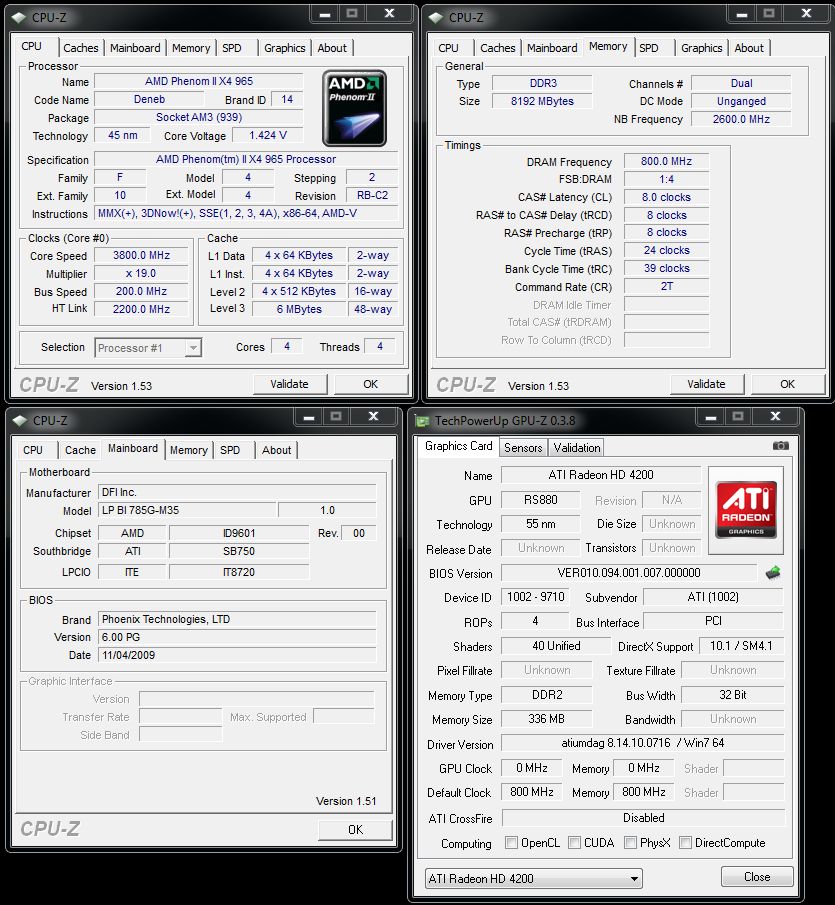The width and height of the screenshot is (835, 905).
Task: Click the GPU-Z screenshot camera icon
Action: coord(781,446)
